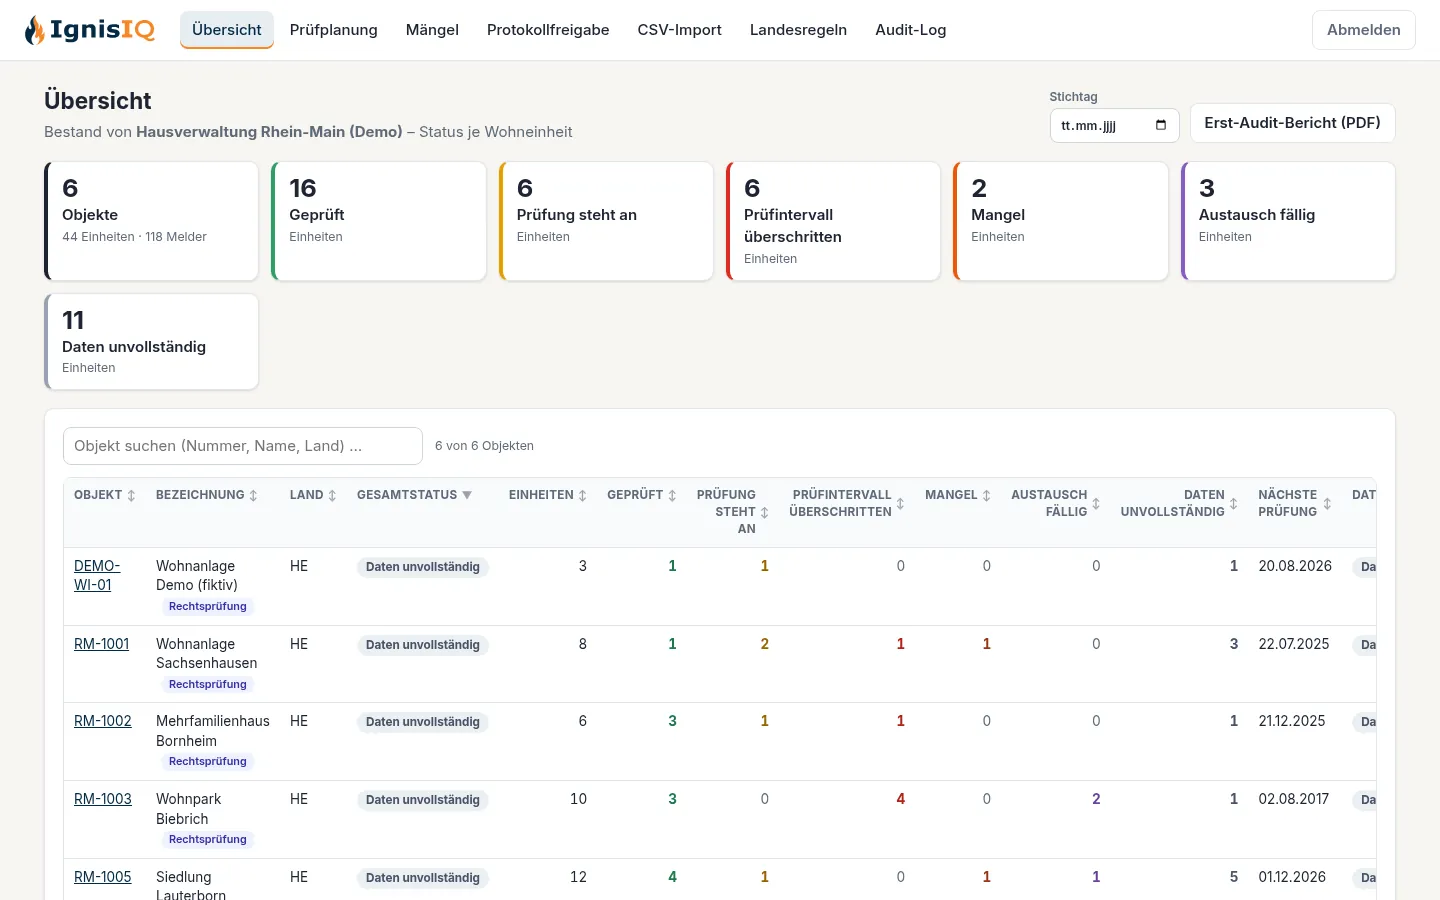The image size is (1440, 900).
Task: Navigate to CSV-Import
Action: 680,30
